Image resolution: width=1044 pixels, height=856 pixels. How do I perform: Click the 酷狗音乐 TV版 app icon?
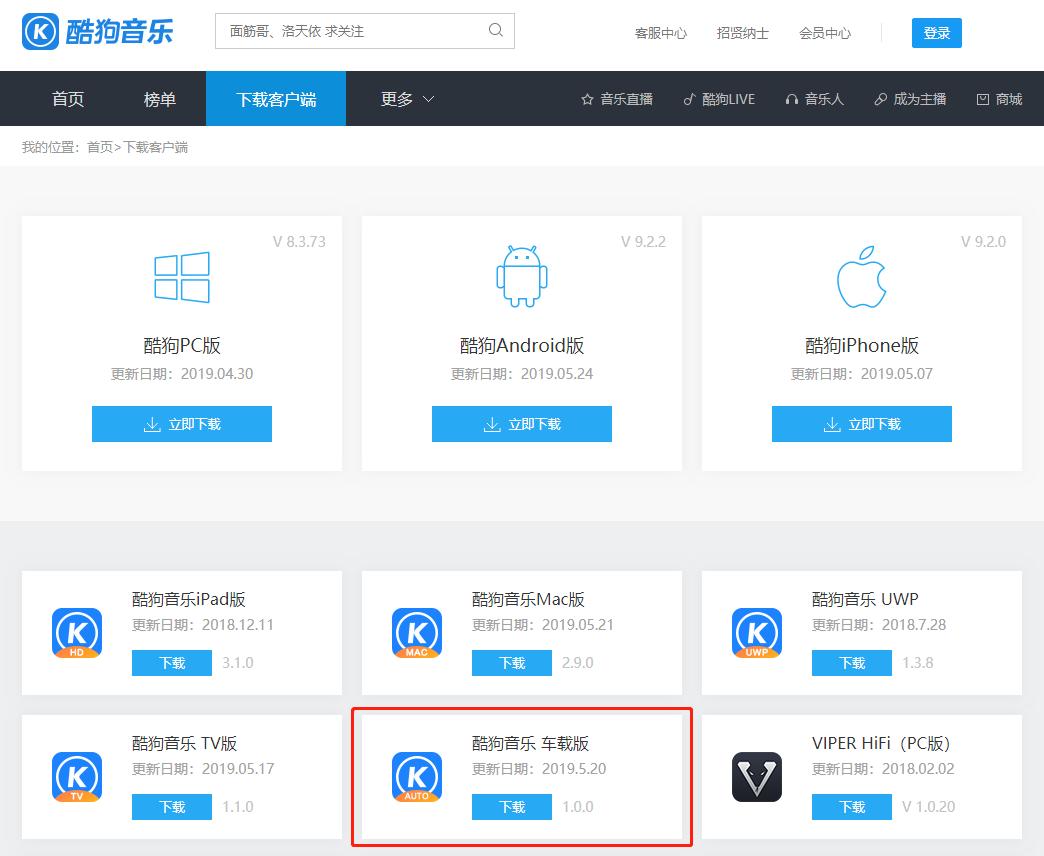pyautogui.click(x=76, y=777)
